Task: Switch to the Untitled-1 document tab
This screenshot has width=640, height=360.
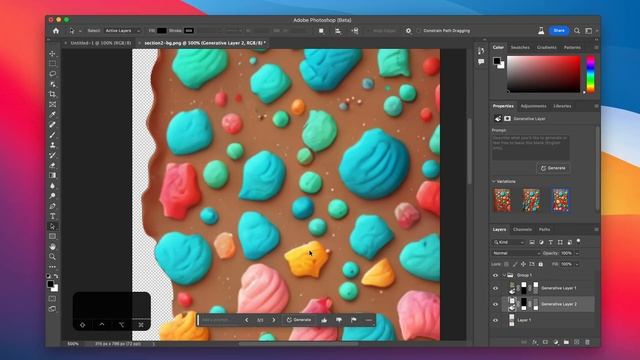Action: [100, 43]
